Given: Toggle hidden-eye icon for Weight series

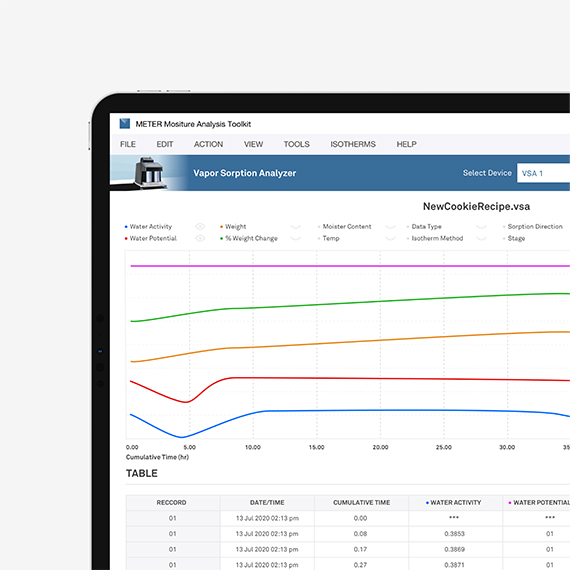Looking at the screenshot, I should point(296,227).
